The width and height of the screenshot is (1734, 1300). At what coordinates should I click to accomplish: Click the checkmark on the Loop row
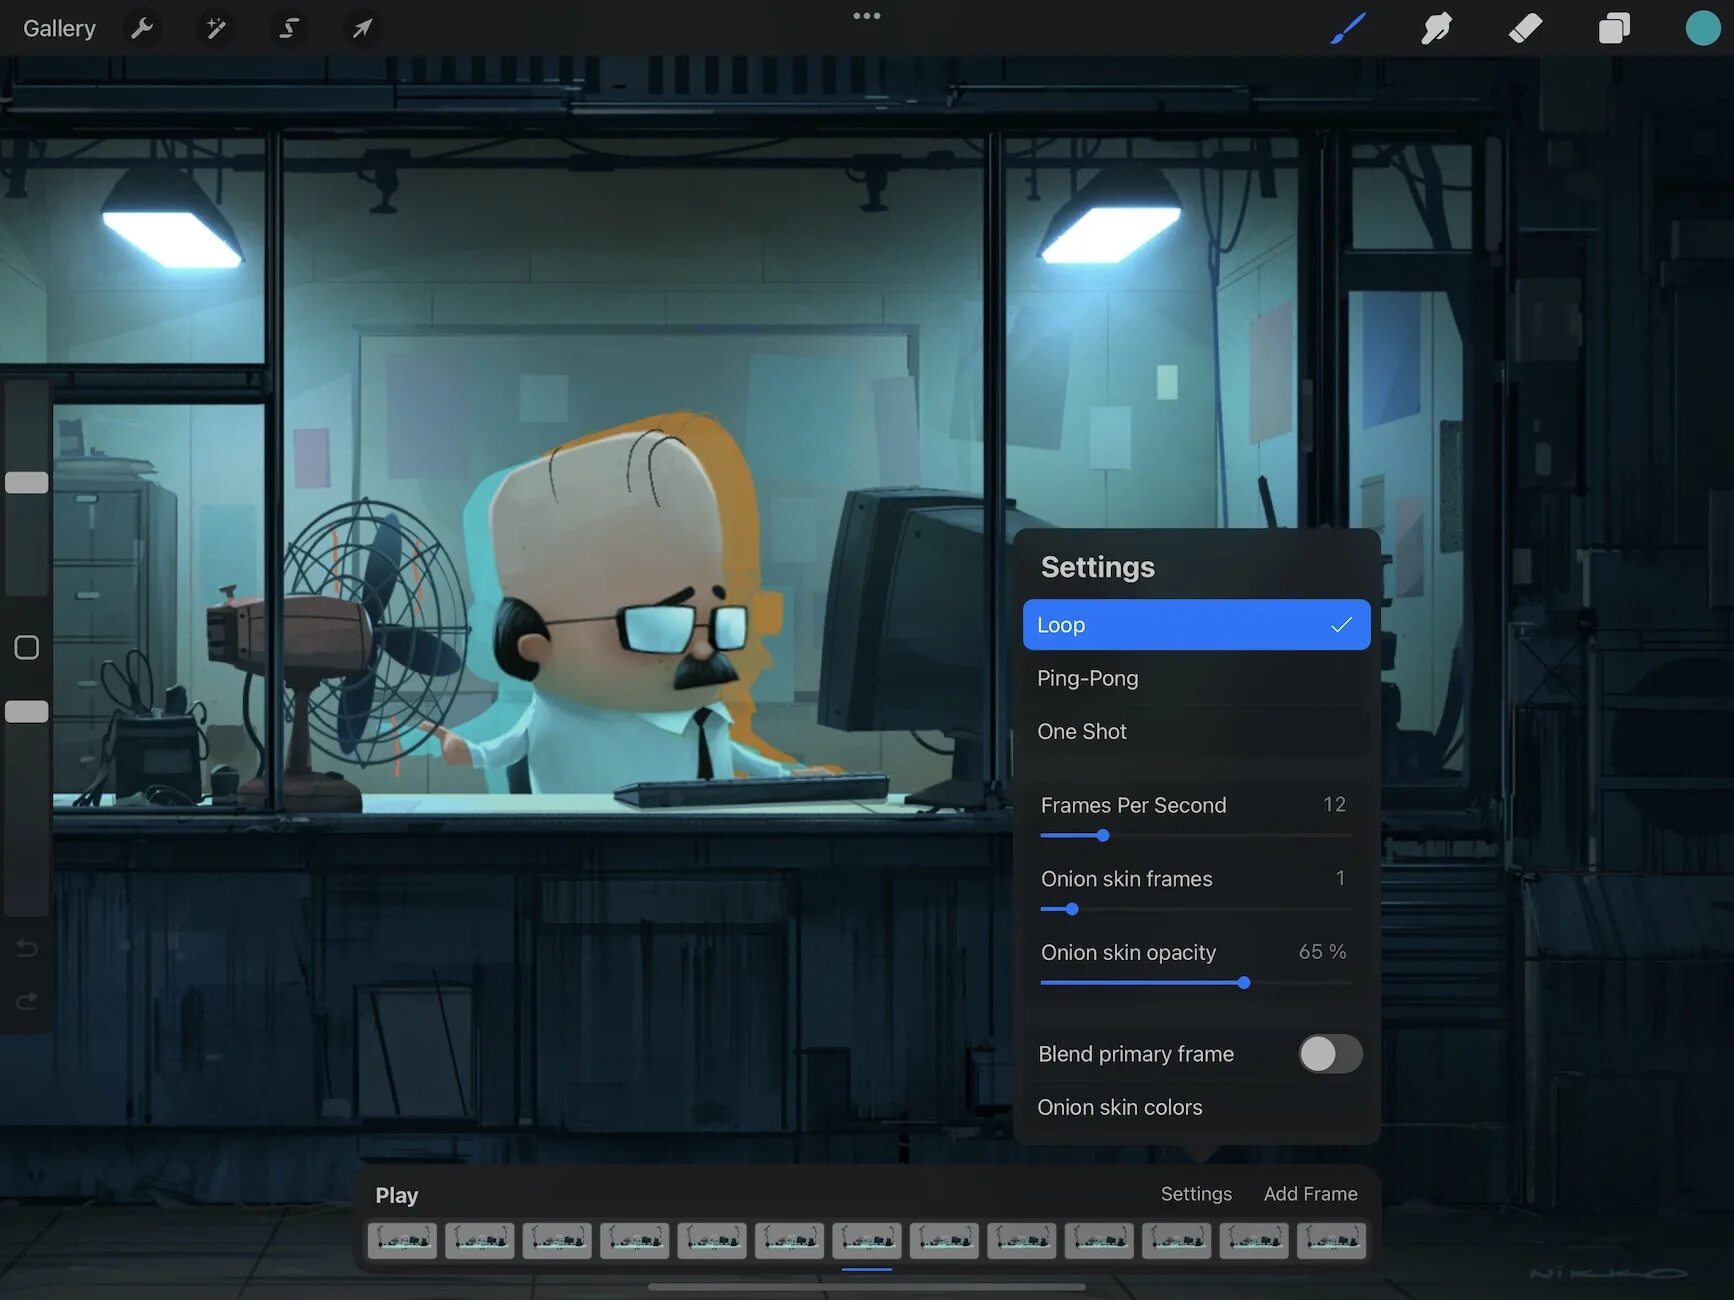click(x=1341, y=625)
